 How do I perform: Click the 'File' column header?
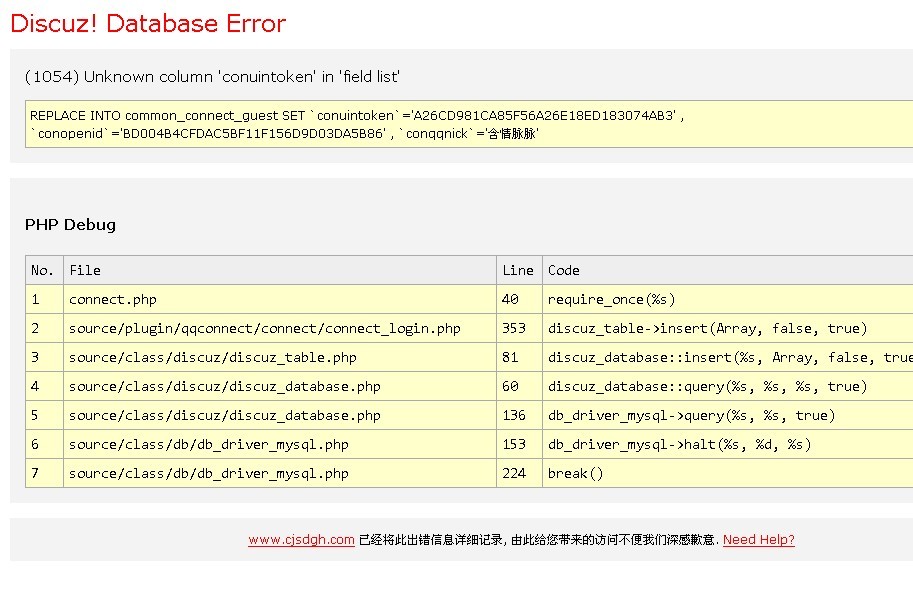(x=279, y=270)
